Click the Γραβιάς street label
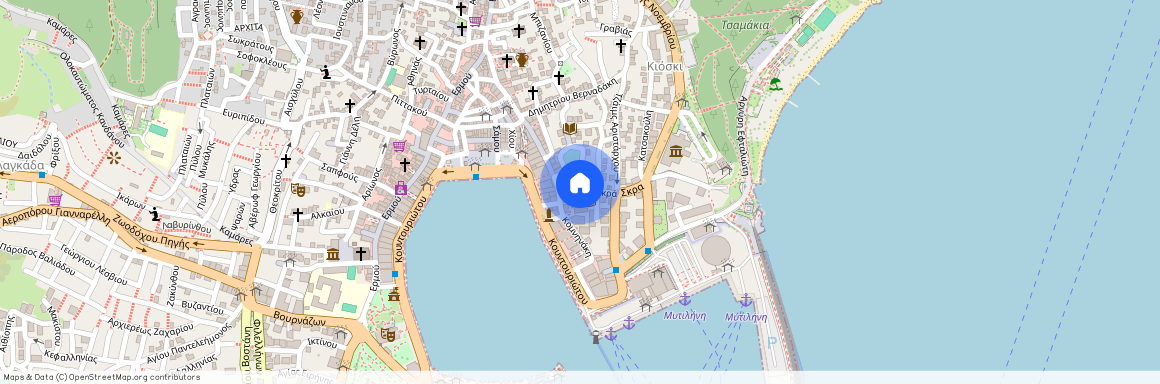1160x384 pixels. [x=616, y=30]
